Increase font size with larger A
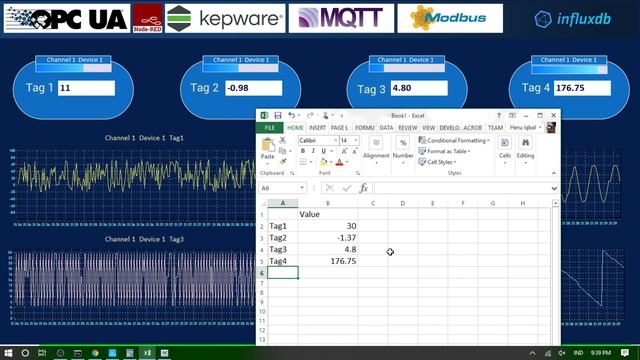 coord(344,151)
